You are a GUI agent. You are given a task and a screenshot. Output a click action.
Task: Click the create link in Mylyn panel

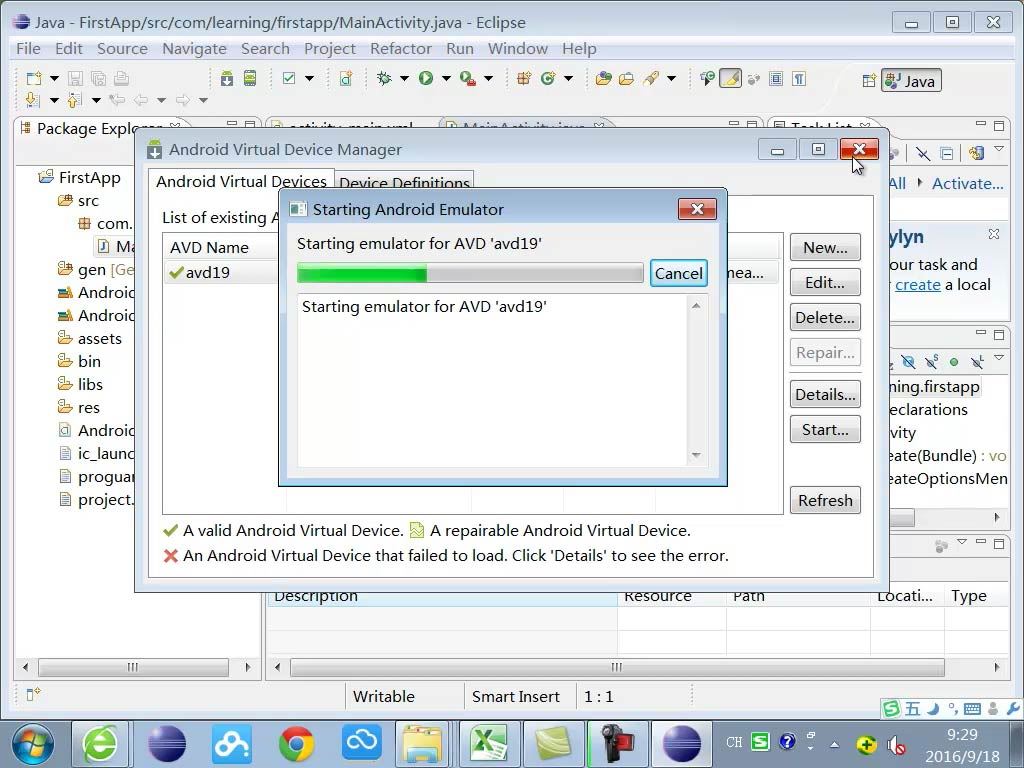(918, 285)
